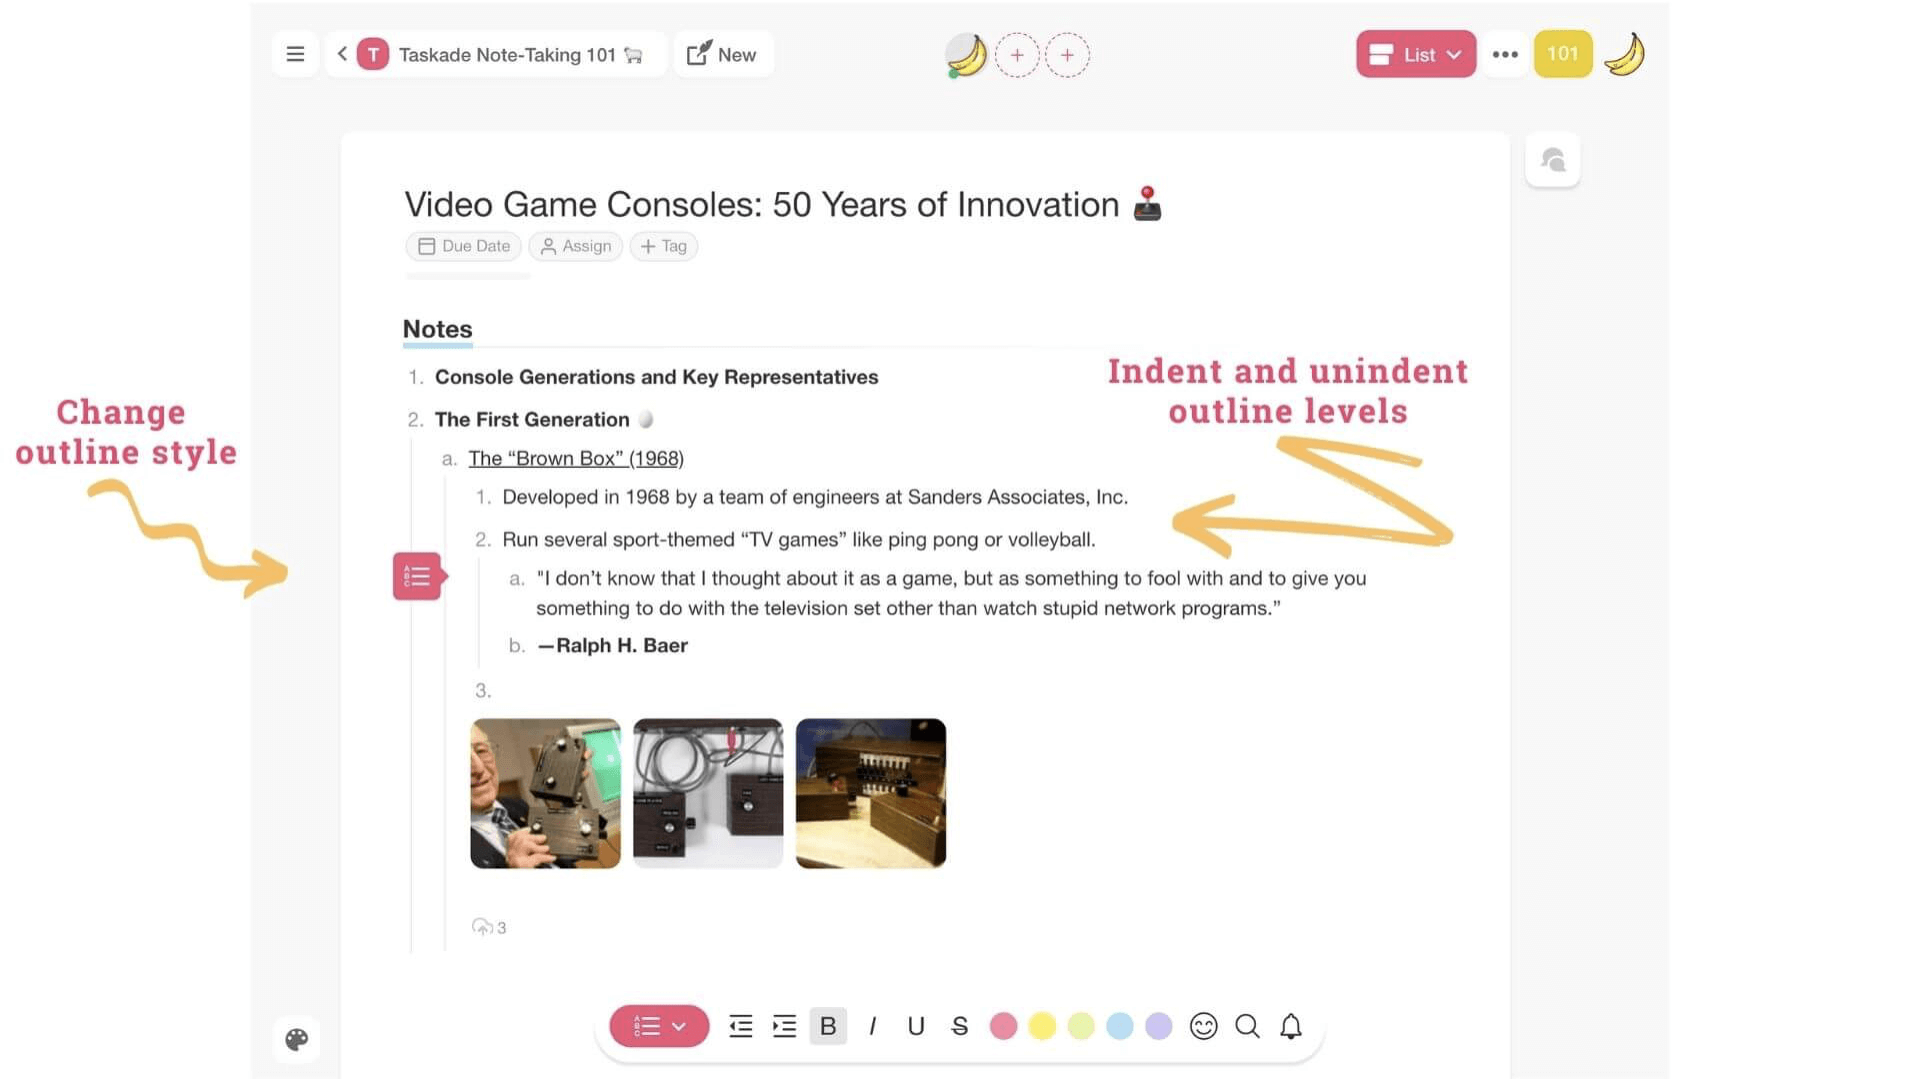Open the chat comments panel icon

pyautogui.click(x=1552, y=160)
